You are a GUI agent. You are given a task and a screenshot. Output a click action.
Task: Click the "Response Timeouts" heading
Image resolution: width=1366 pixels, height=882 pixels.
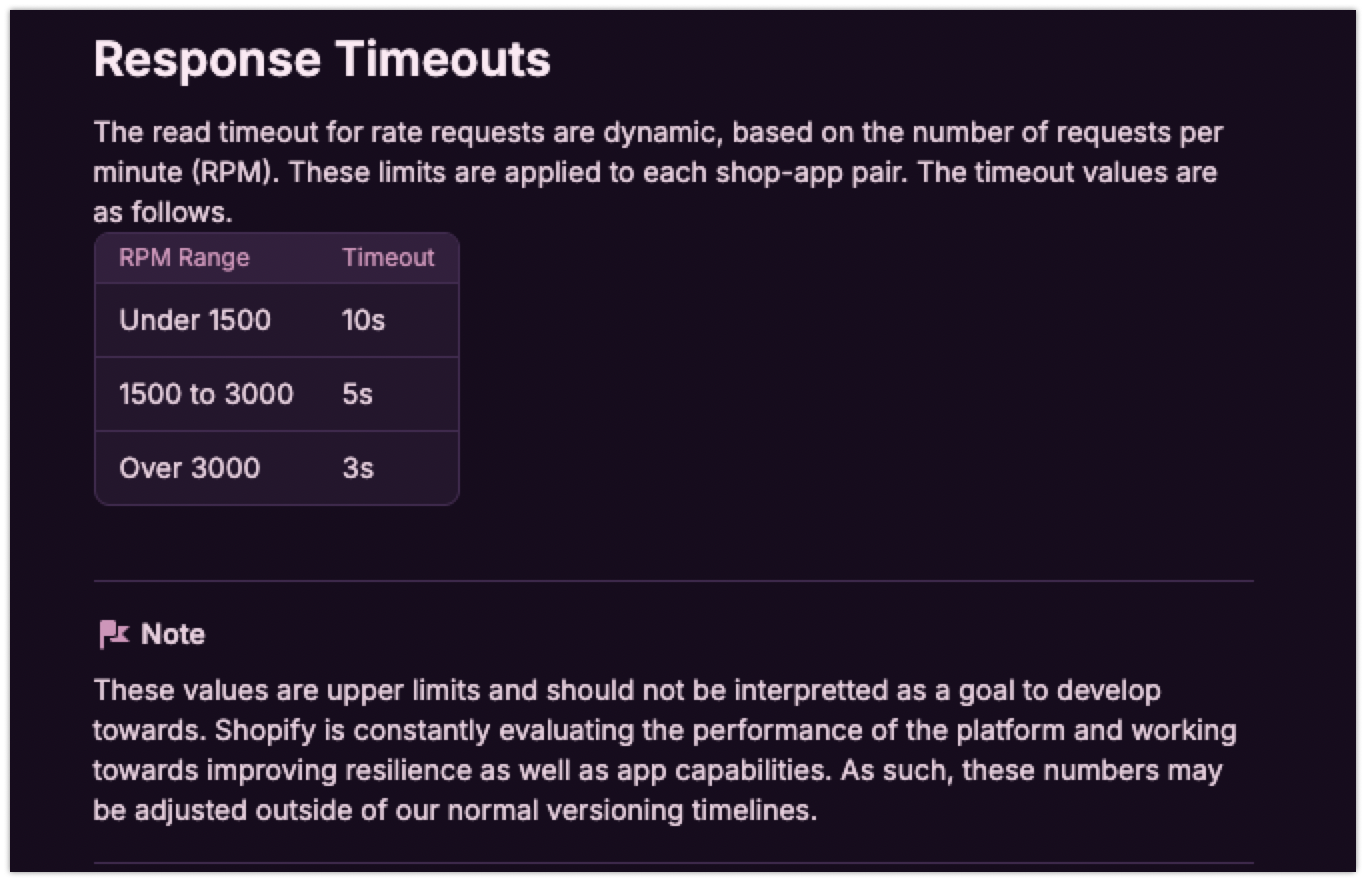point(322,59)
